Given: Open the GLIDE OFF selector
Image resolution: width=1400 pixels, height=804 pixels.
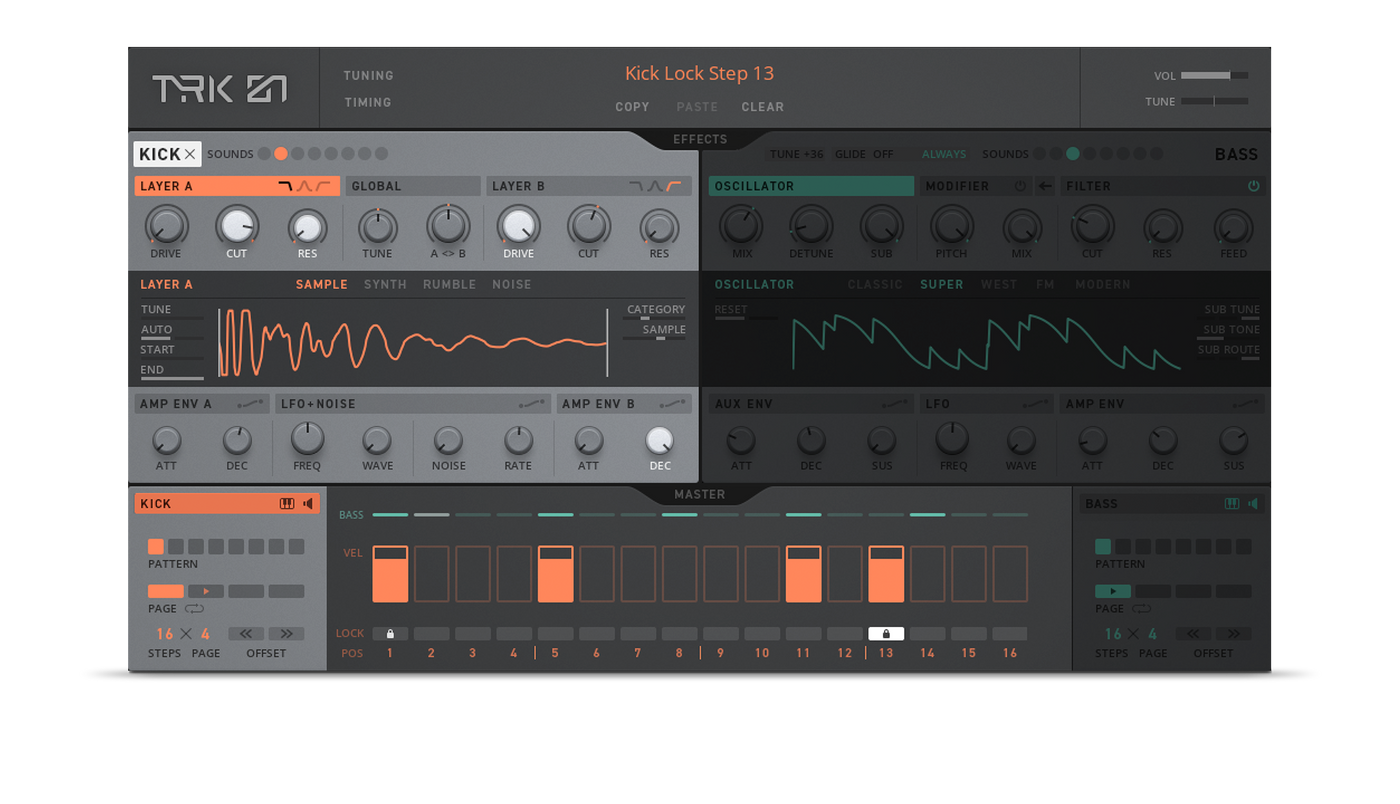Looking at the screenshot, I should coord(864,154).
